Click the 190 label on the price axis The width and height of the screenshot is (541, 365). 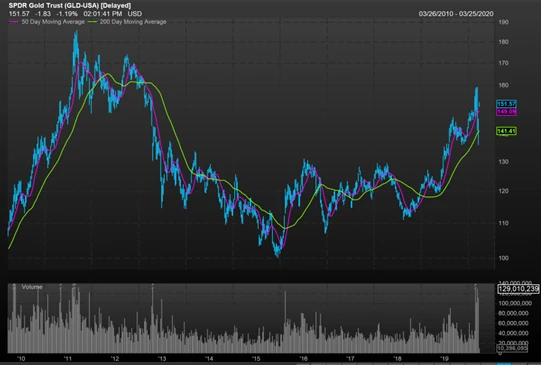point(503,22)
